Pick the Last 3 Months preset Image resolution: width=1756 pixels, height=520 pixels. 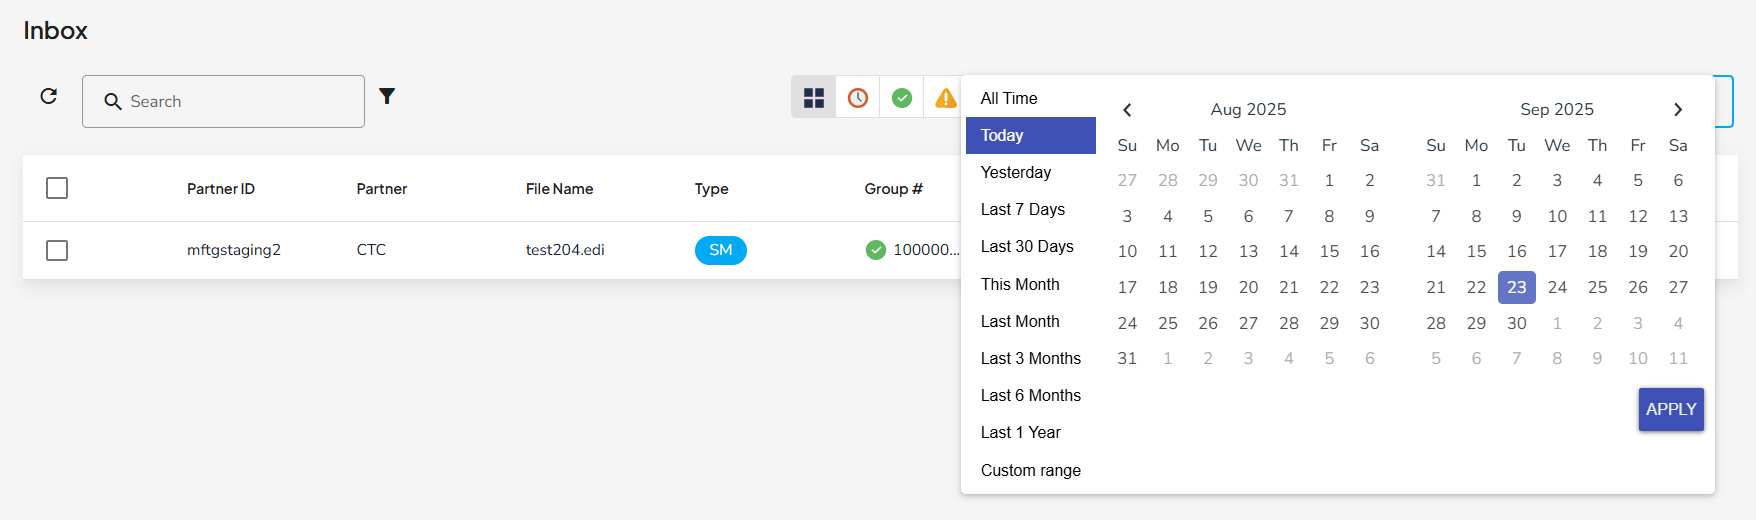[x=1031, y=358]
